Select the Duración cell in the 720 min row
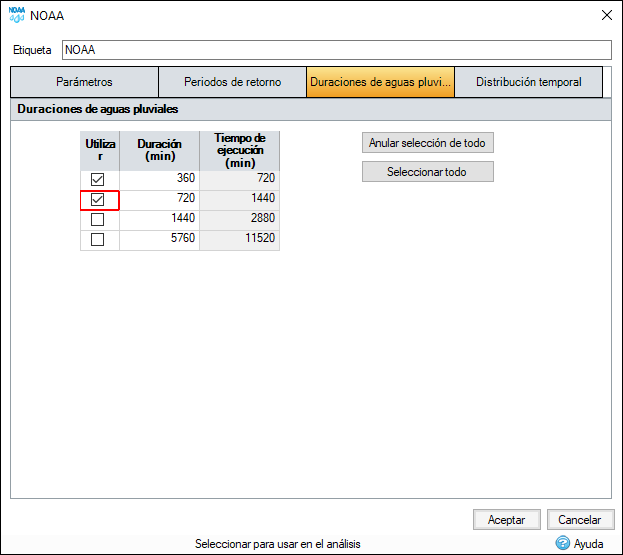 [x=159, y=200]
